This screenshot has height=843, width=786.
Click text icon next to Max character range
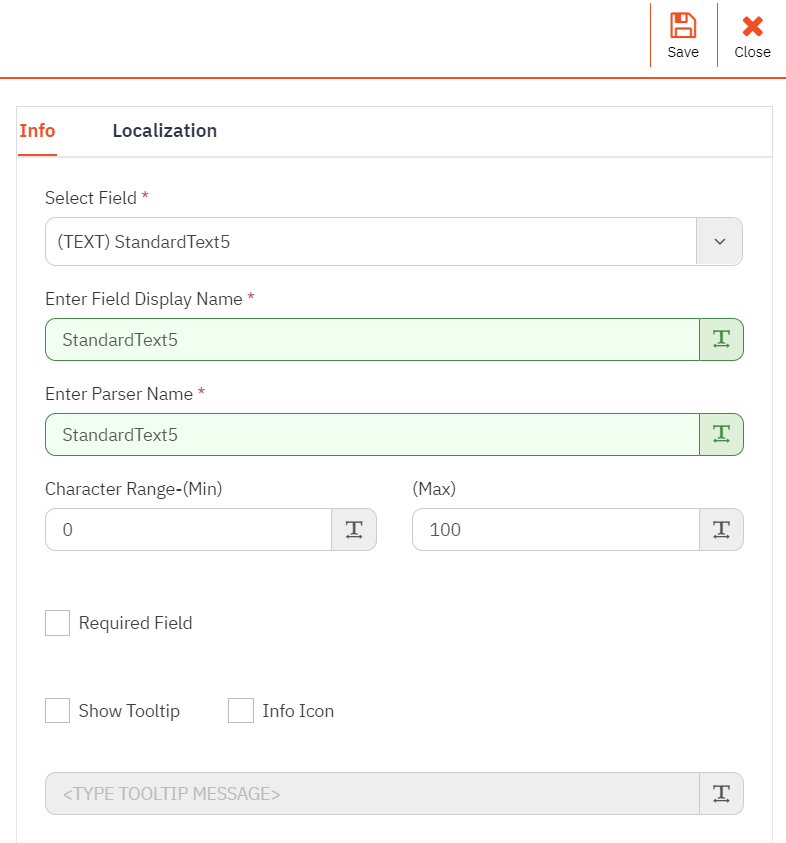[x=721, y=529]
